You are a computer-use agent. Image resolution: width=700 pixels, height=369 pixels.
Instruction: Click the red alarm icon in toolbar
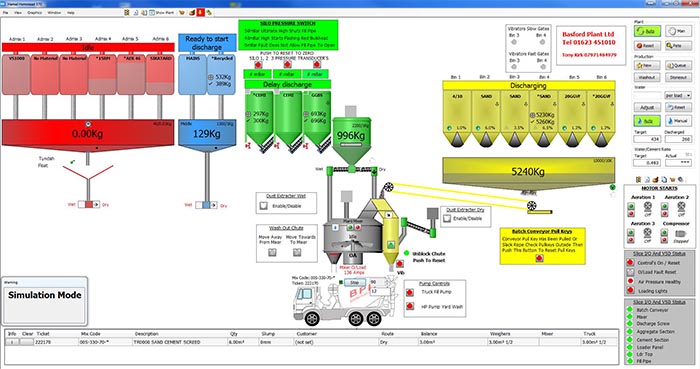(x=200, y=12)
